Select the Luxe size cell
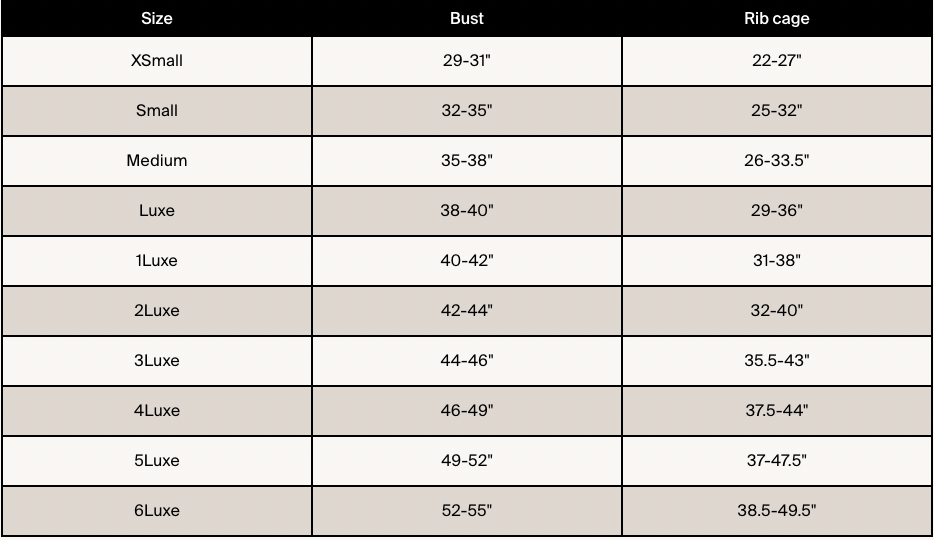This screenshot has width=934, height=540. point(157,211)
